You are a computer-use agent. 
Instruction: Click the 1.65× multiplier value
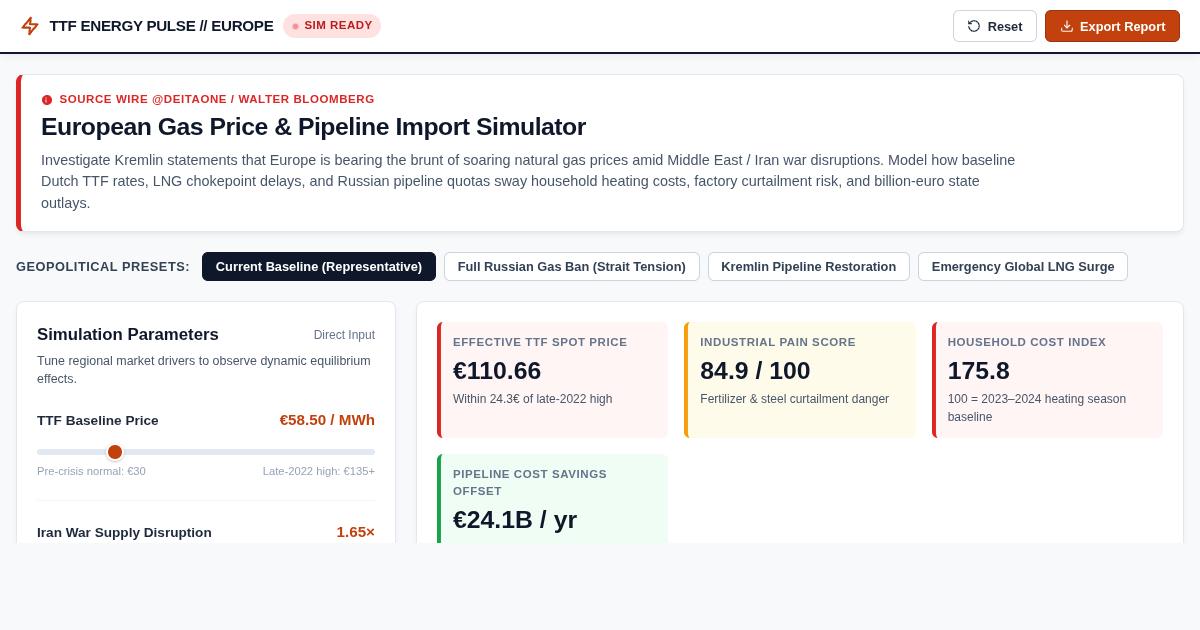click(355, 532)
